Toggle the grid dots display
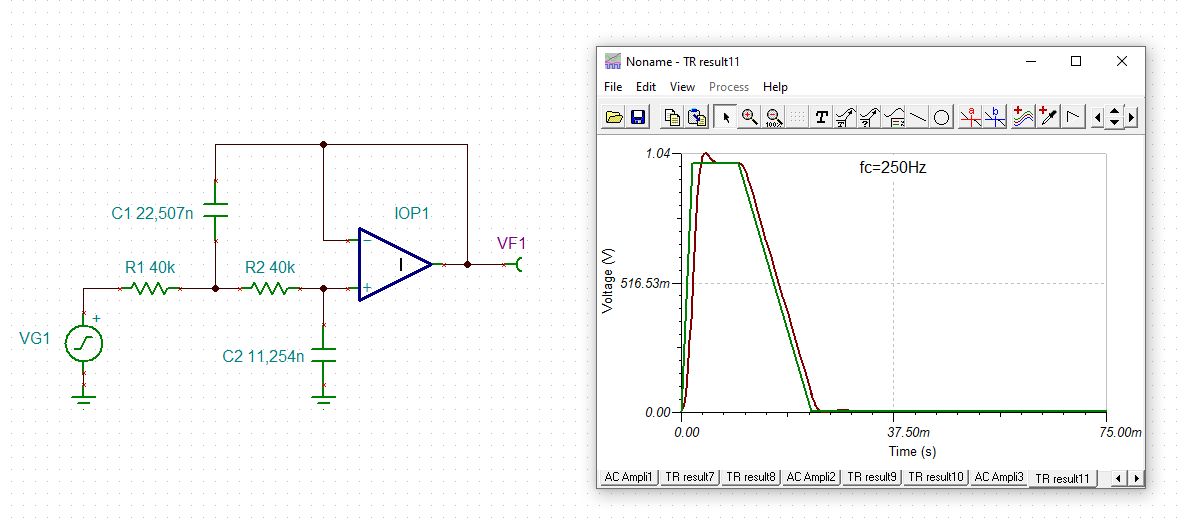 pos(797,117)
